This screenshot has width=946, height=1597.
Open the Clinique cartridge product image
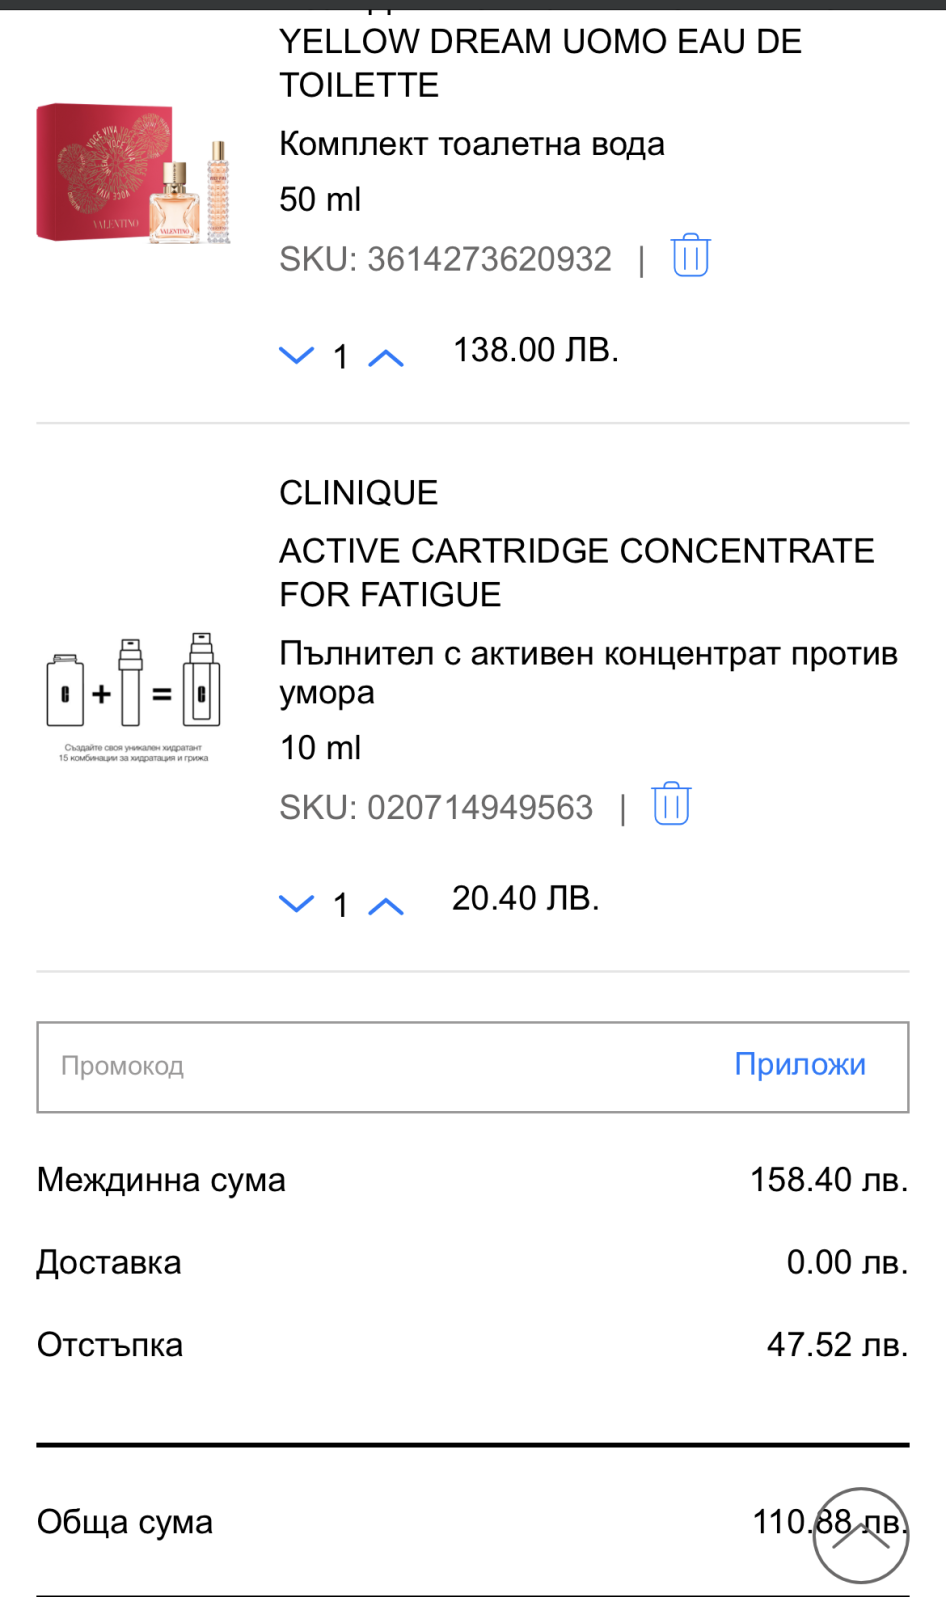[133, 693]
